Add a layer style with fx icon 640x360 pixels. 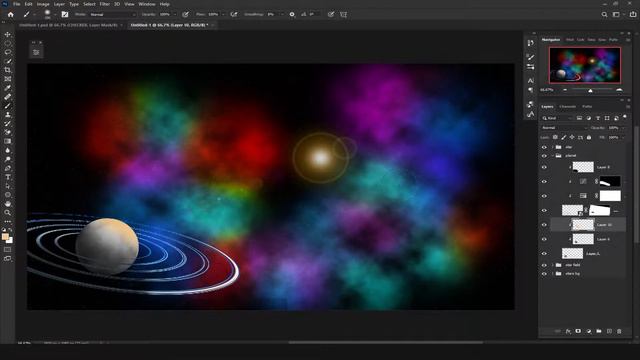click(x=568, y=331)
